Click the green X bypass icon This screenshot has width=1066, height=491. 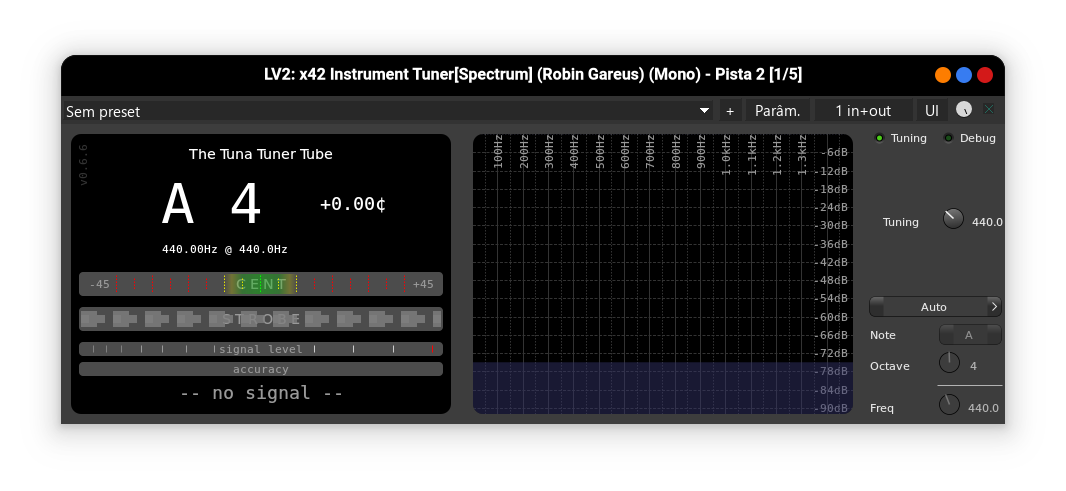[x=989, y=109]
